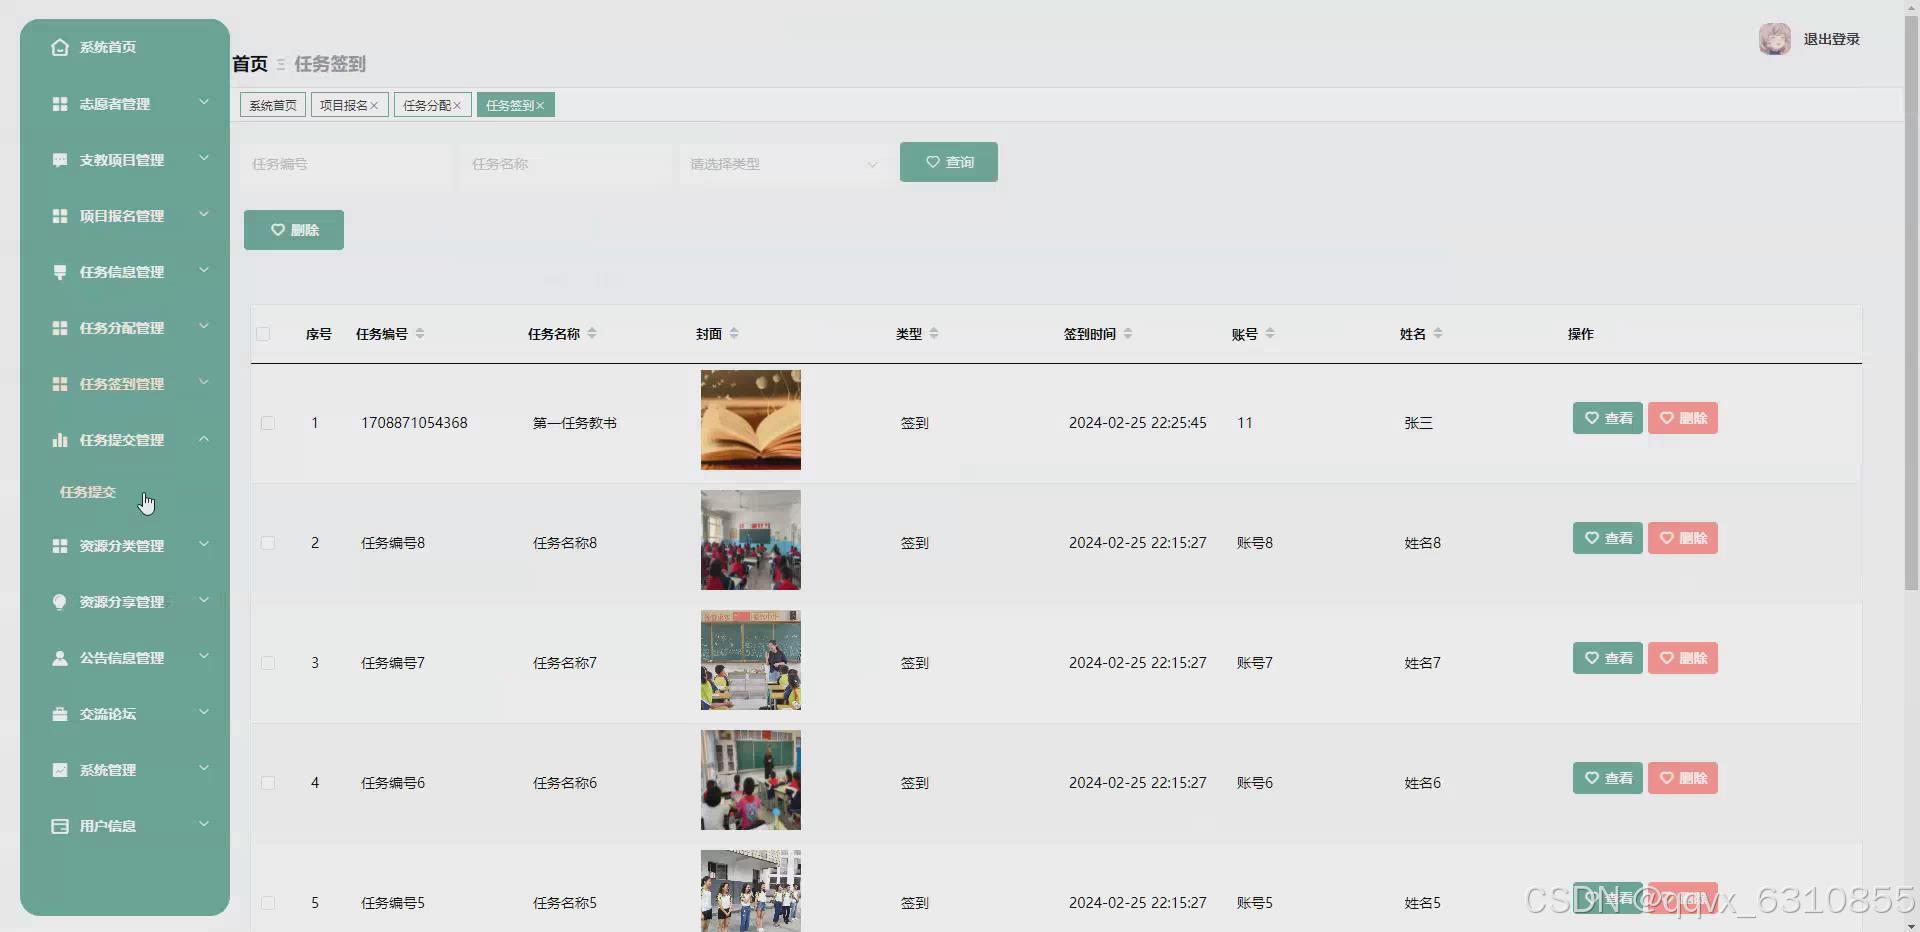
Task: Open the classroom cover thumbnail for 任务名称7
Action: click(x=751, y=660)
